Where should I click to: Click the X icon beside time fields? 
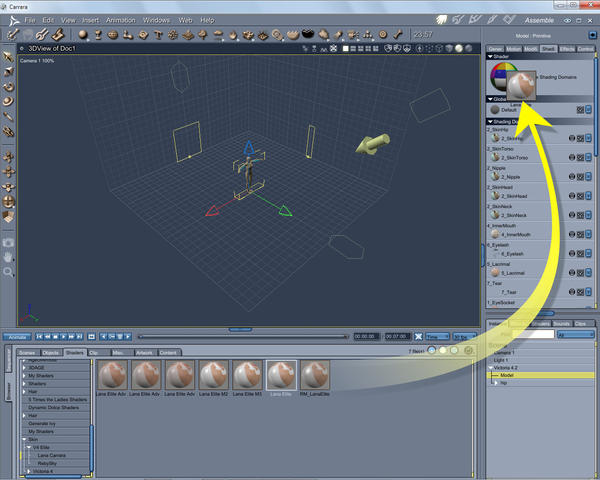(418, 336)
